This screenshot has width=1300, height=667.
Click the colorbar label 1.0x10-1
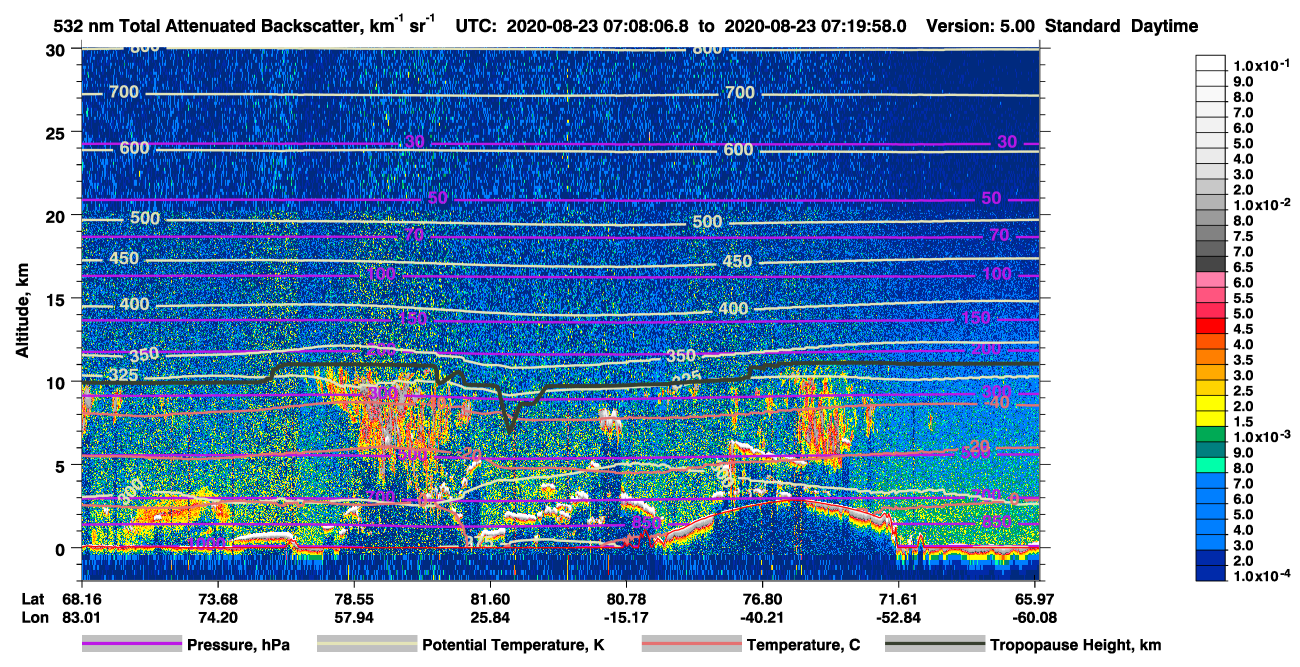click(x=1261, y=65)
